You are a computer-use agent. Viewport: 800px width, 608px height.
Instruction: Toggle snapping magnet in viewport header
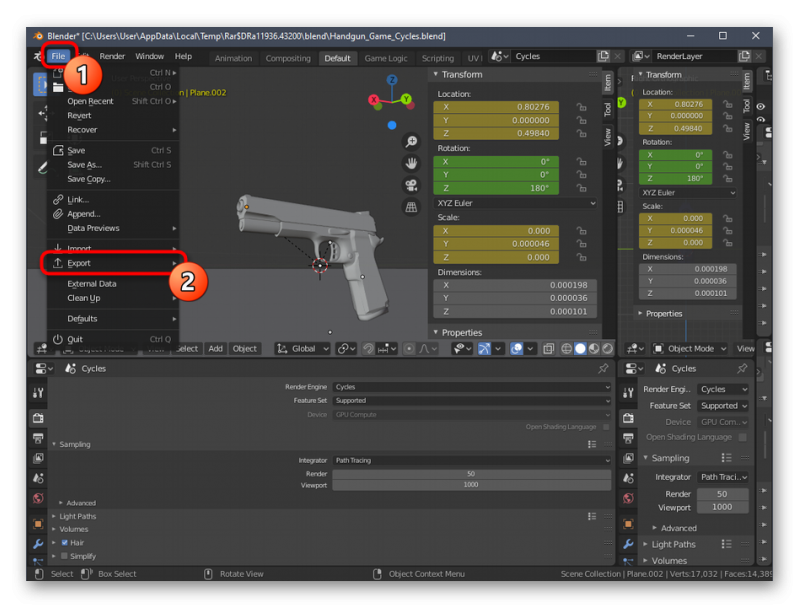tap(368, 348)
